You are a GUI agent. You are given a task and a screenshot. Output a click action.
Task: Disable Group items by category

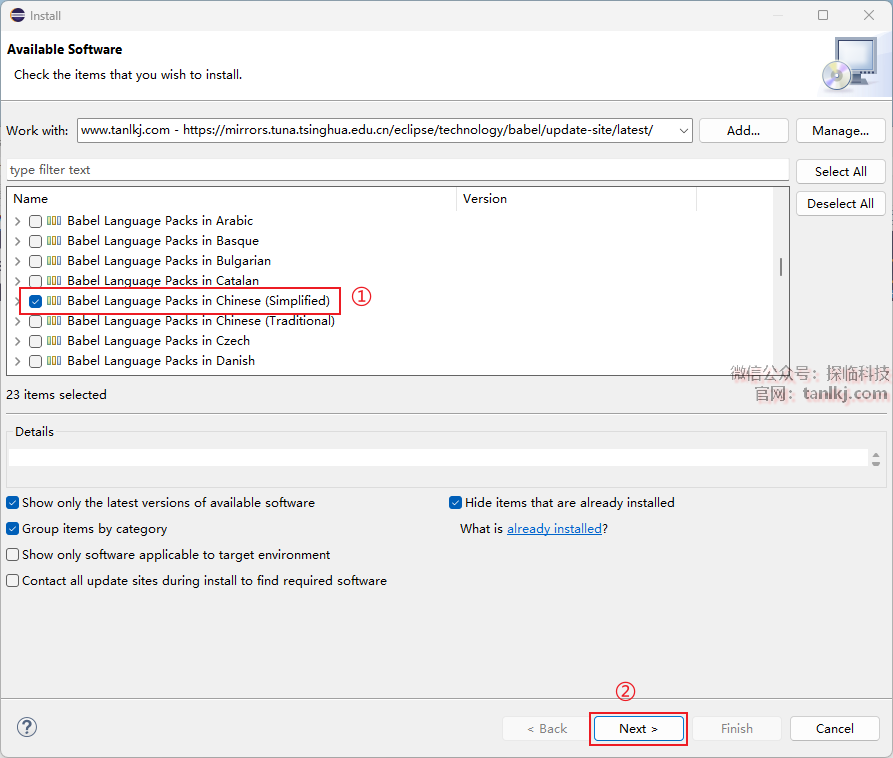13,529
